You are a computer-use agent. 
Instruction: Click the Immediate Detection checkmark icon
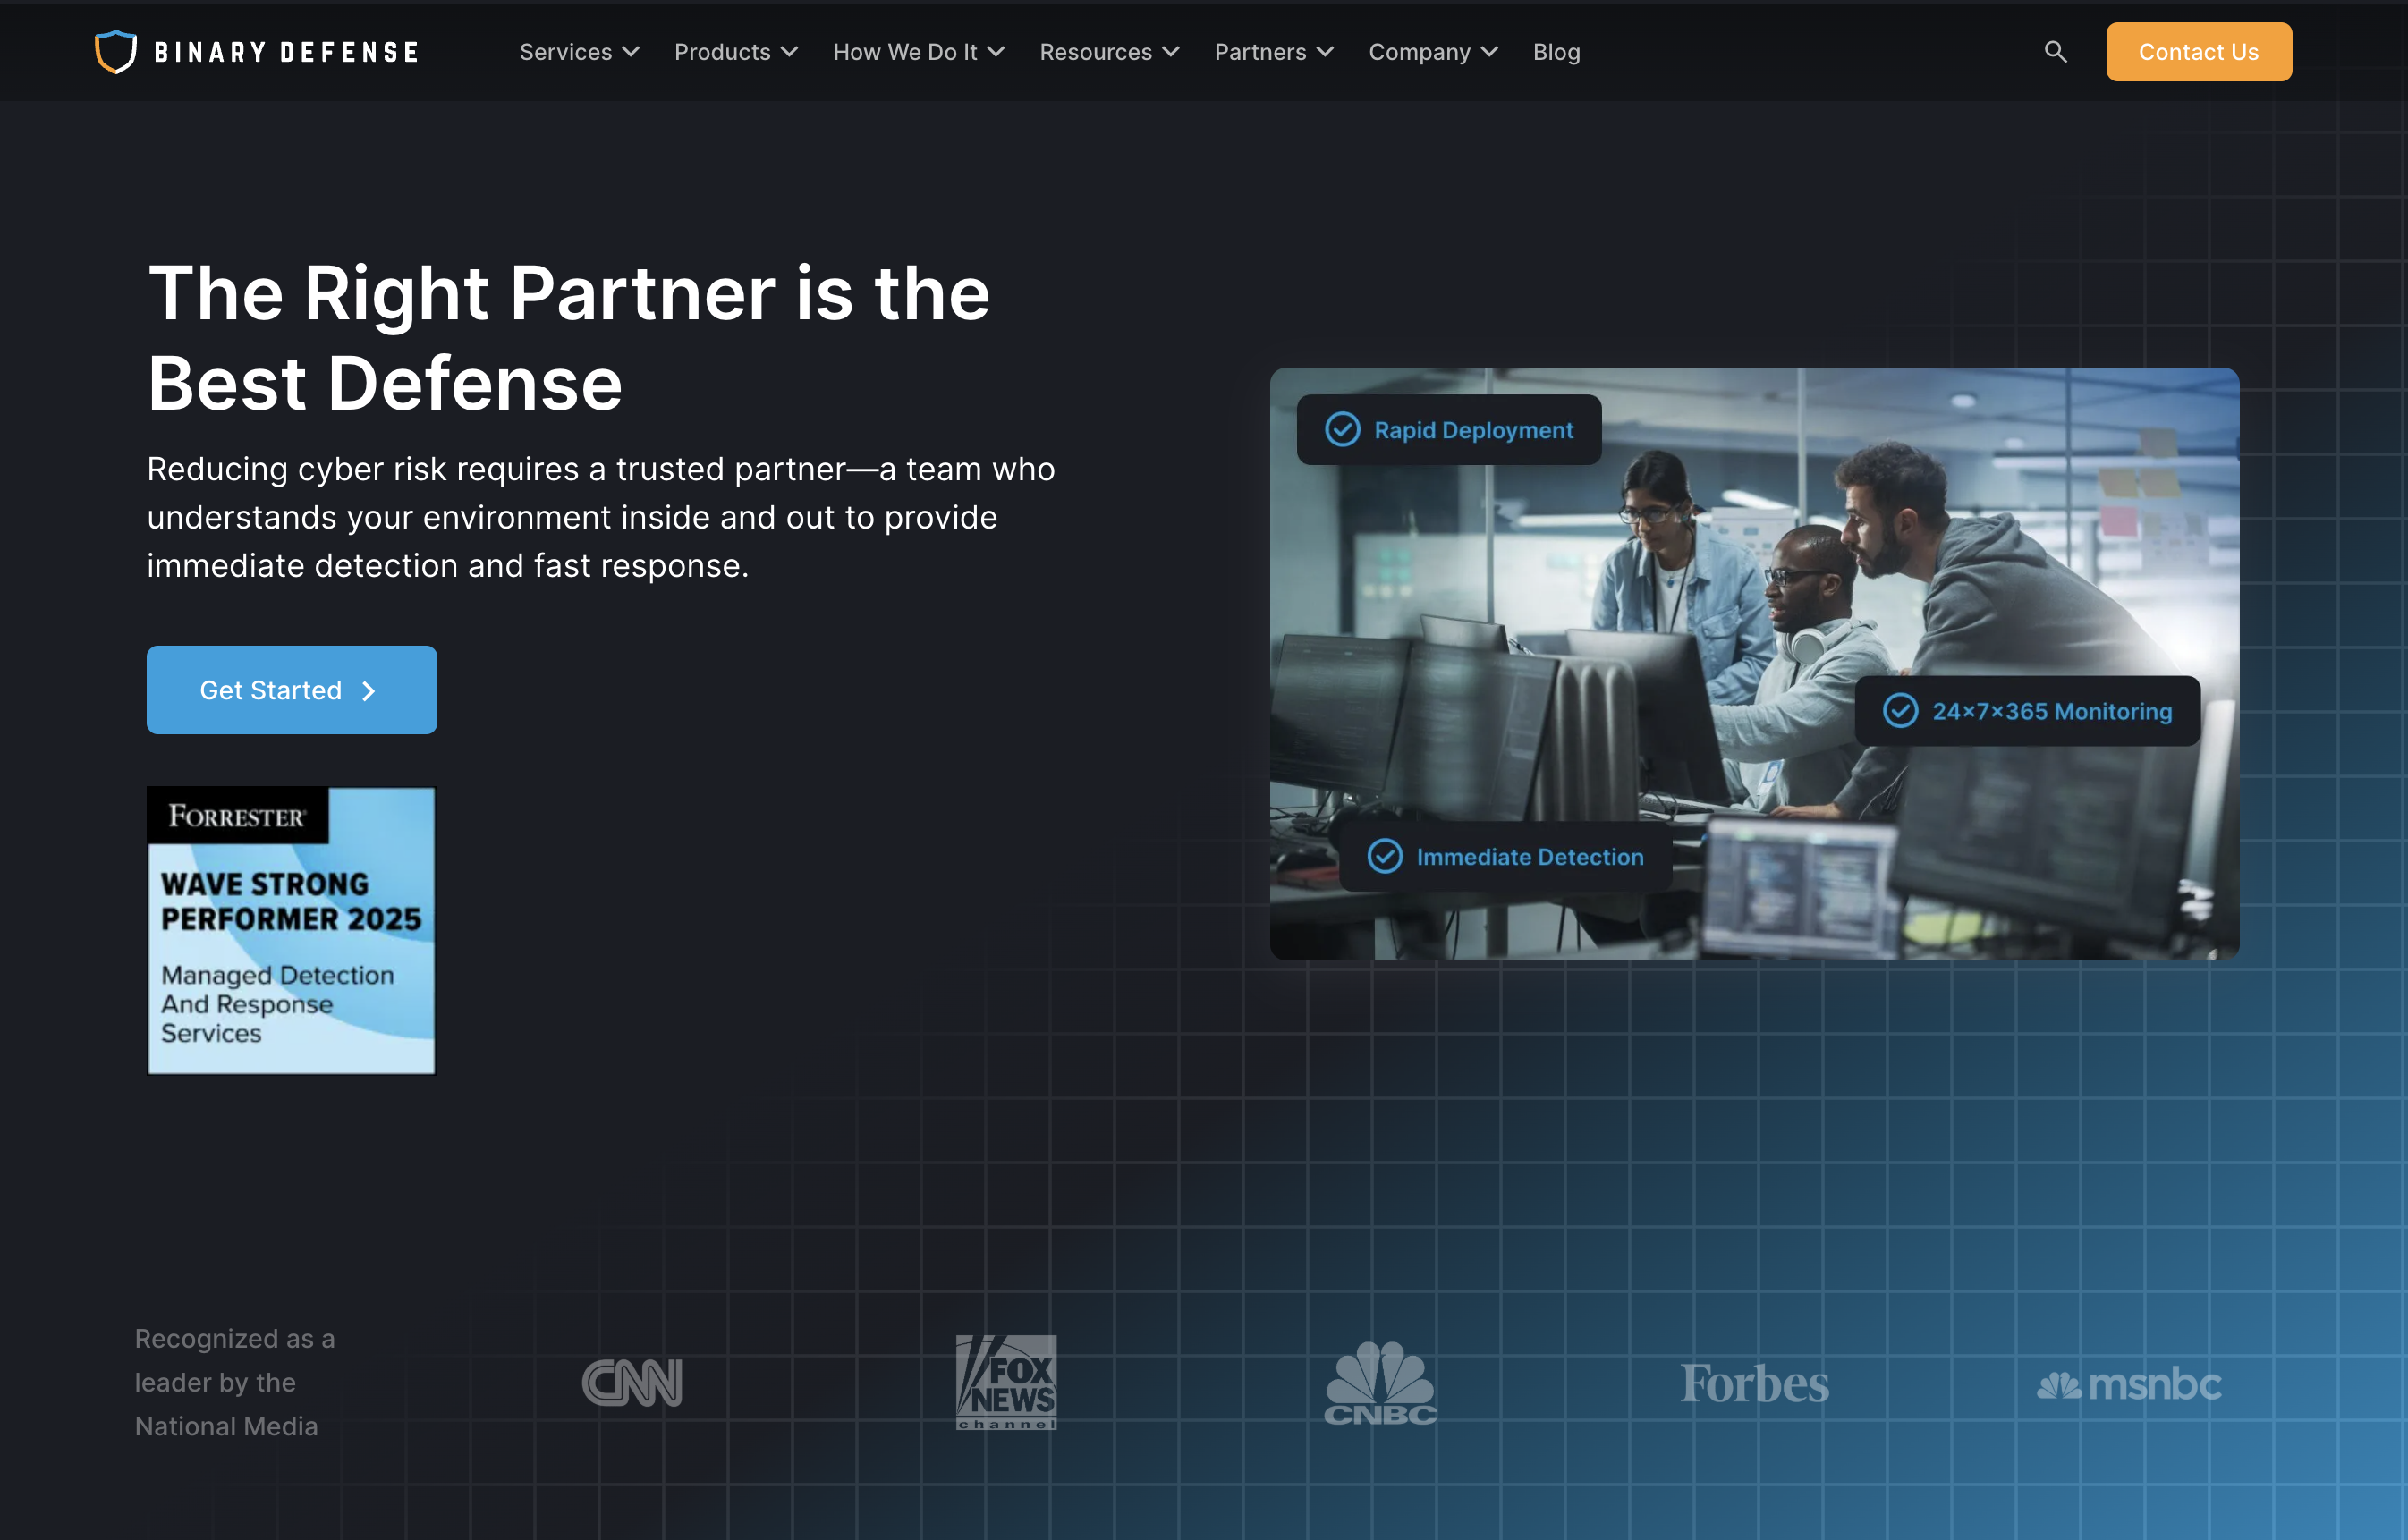(x=1385, y=856)
